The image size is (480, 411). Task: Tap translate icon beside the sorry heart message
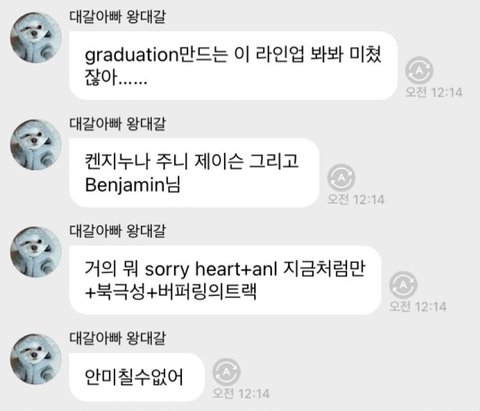coord(403,285)
